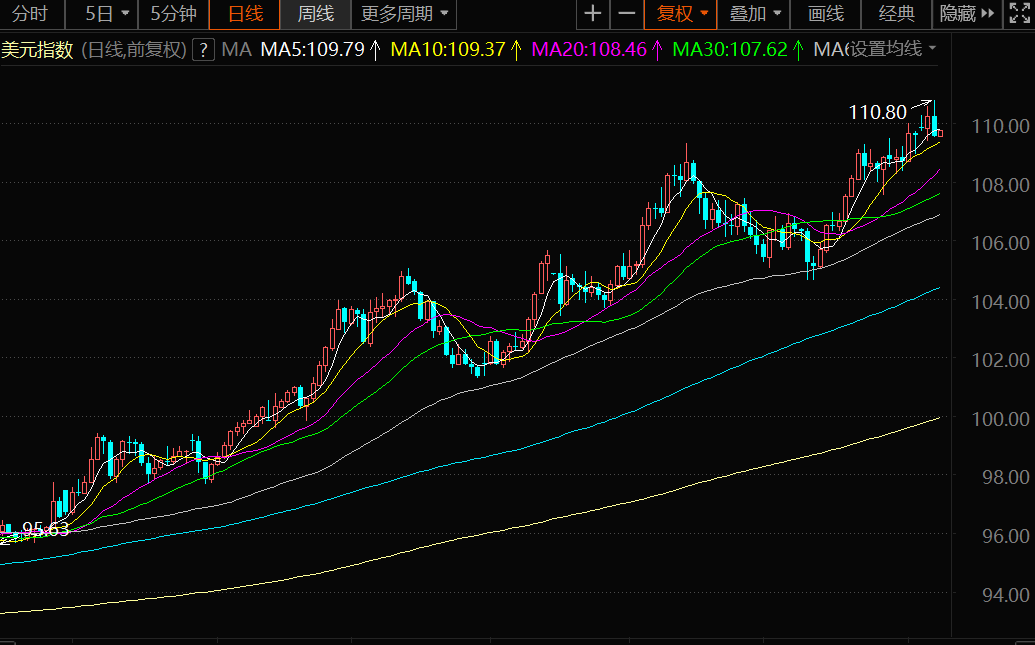The width and height of the screenshot is (1035, 645).
Task: Click the fullscreen expand icon at top right
Action: (x=1019, y=14)
